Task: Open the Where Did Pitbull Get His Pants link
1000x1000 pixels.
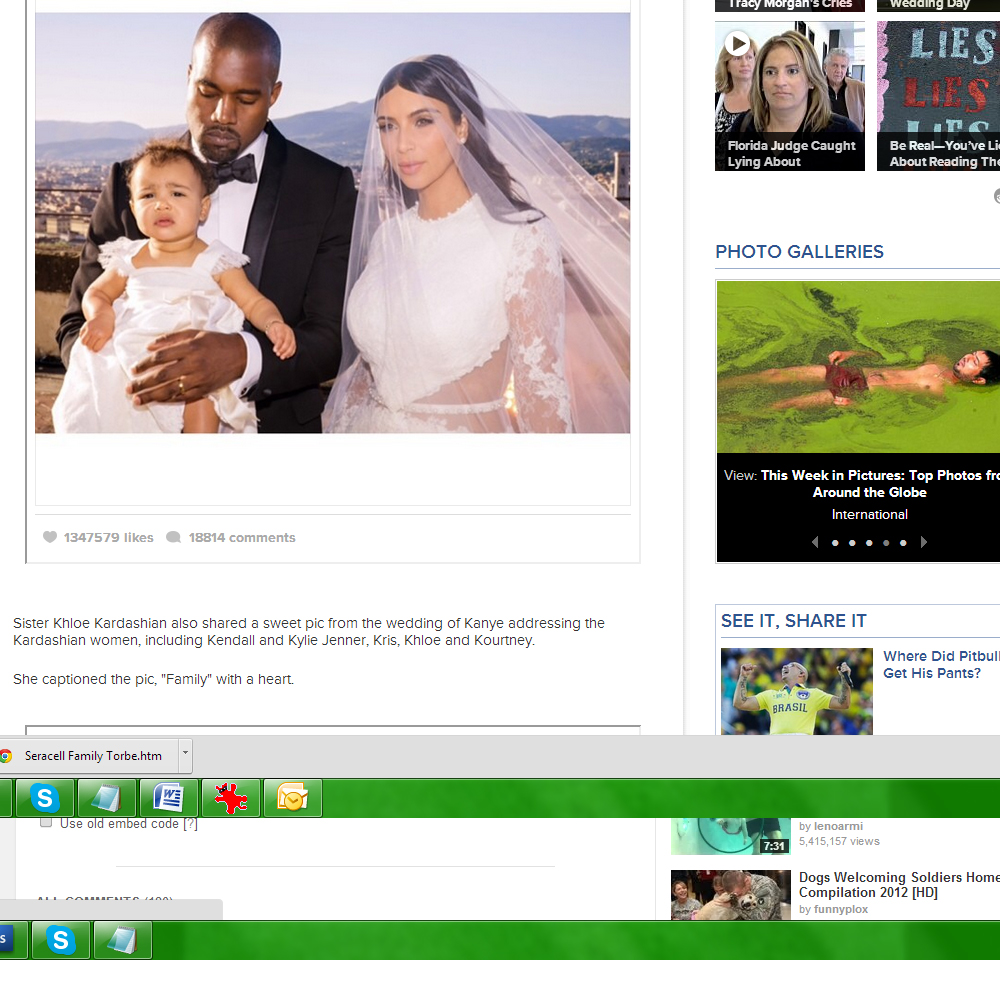Action: coord(940,665)
